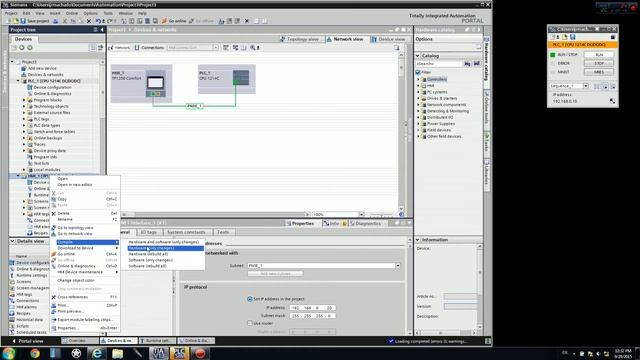Click the Windows Start button

9,353
